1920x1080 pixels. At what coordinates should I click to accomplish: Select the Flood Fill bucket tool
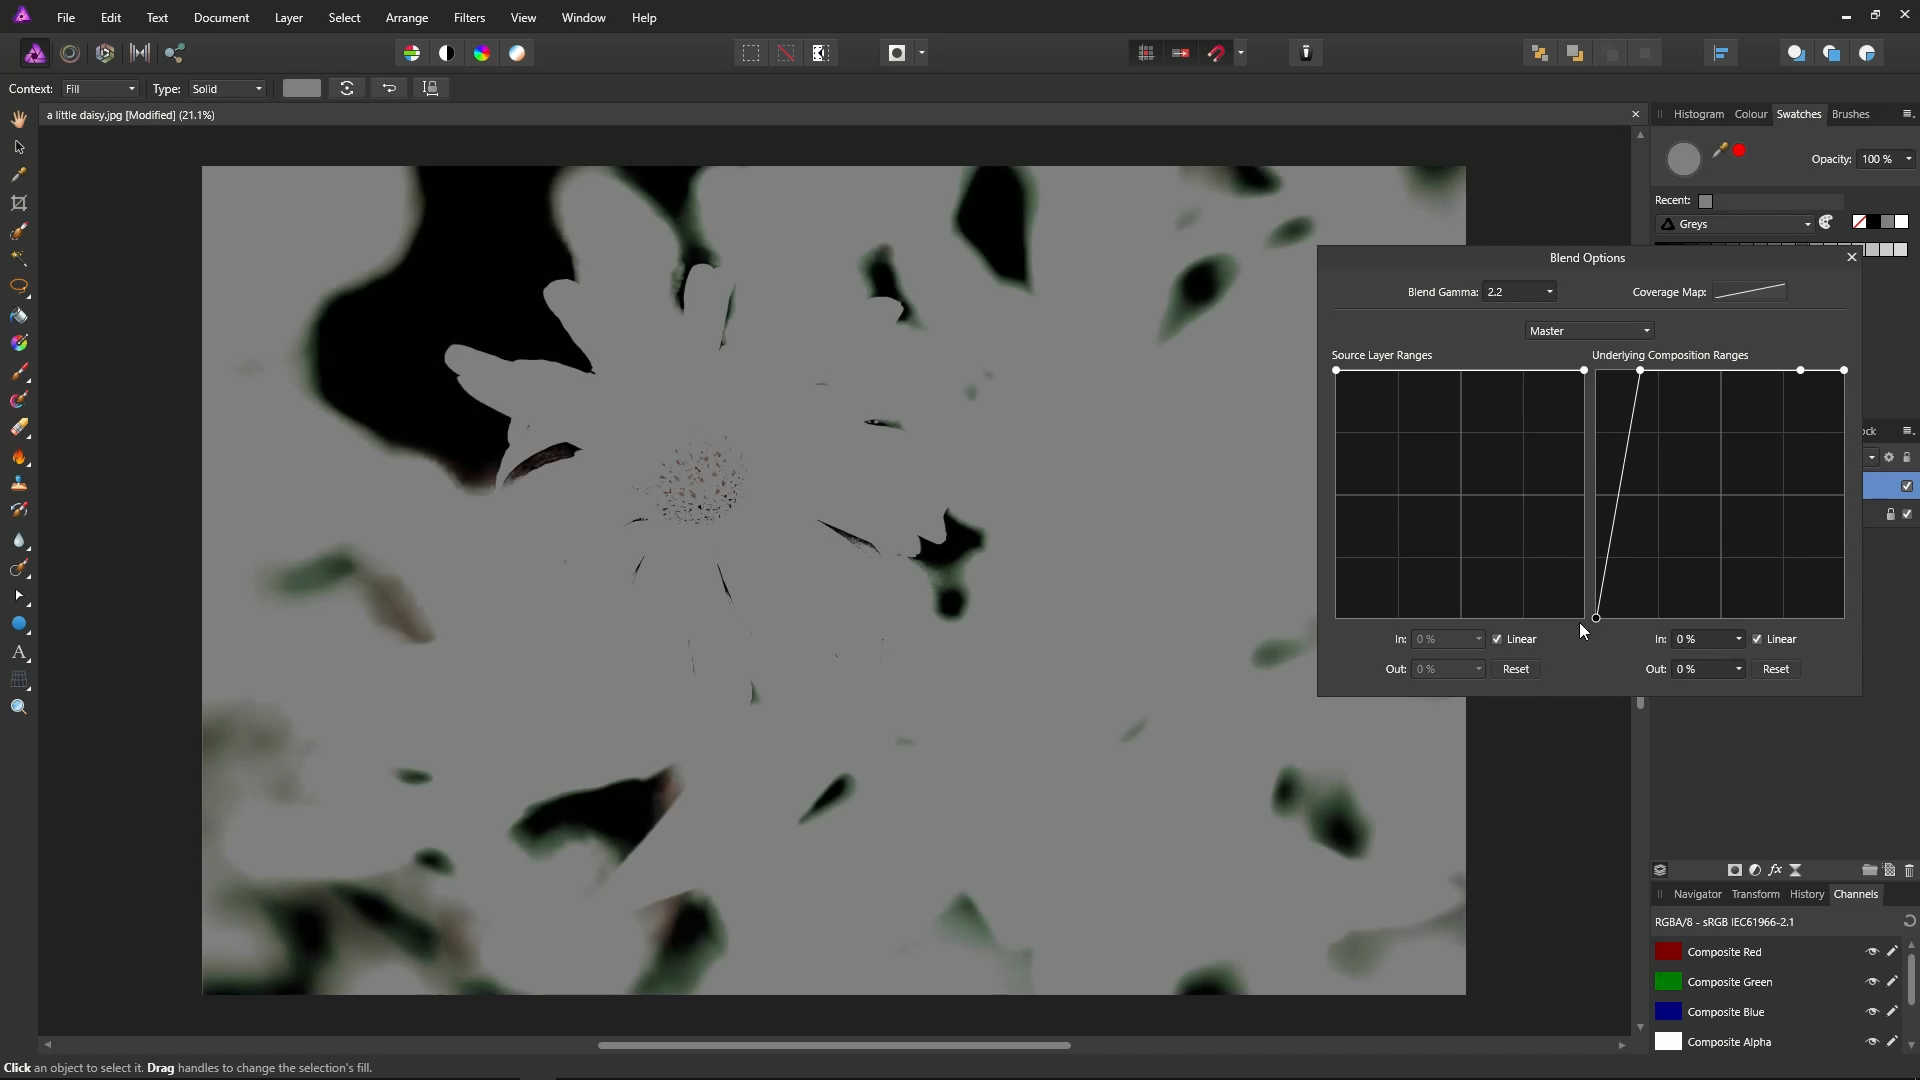click(x=19, y=316)
